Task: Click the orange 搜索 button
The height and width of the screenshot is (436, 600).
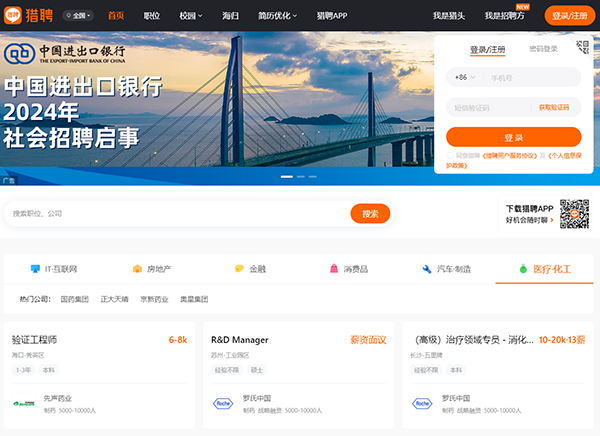Action: [370, 214]
